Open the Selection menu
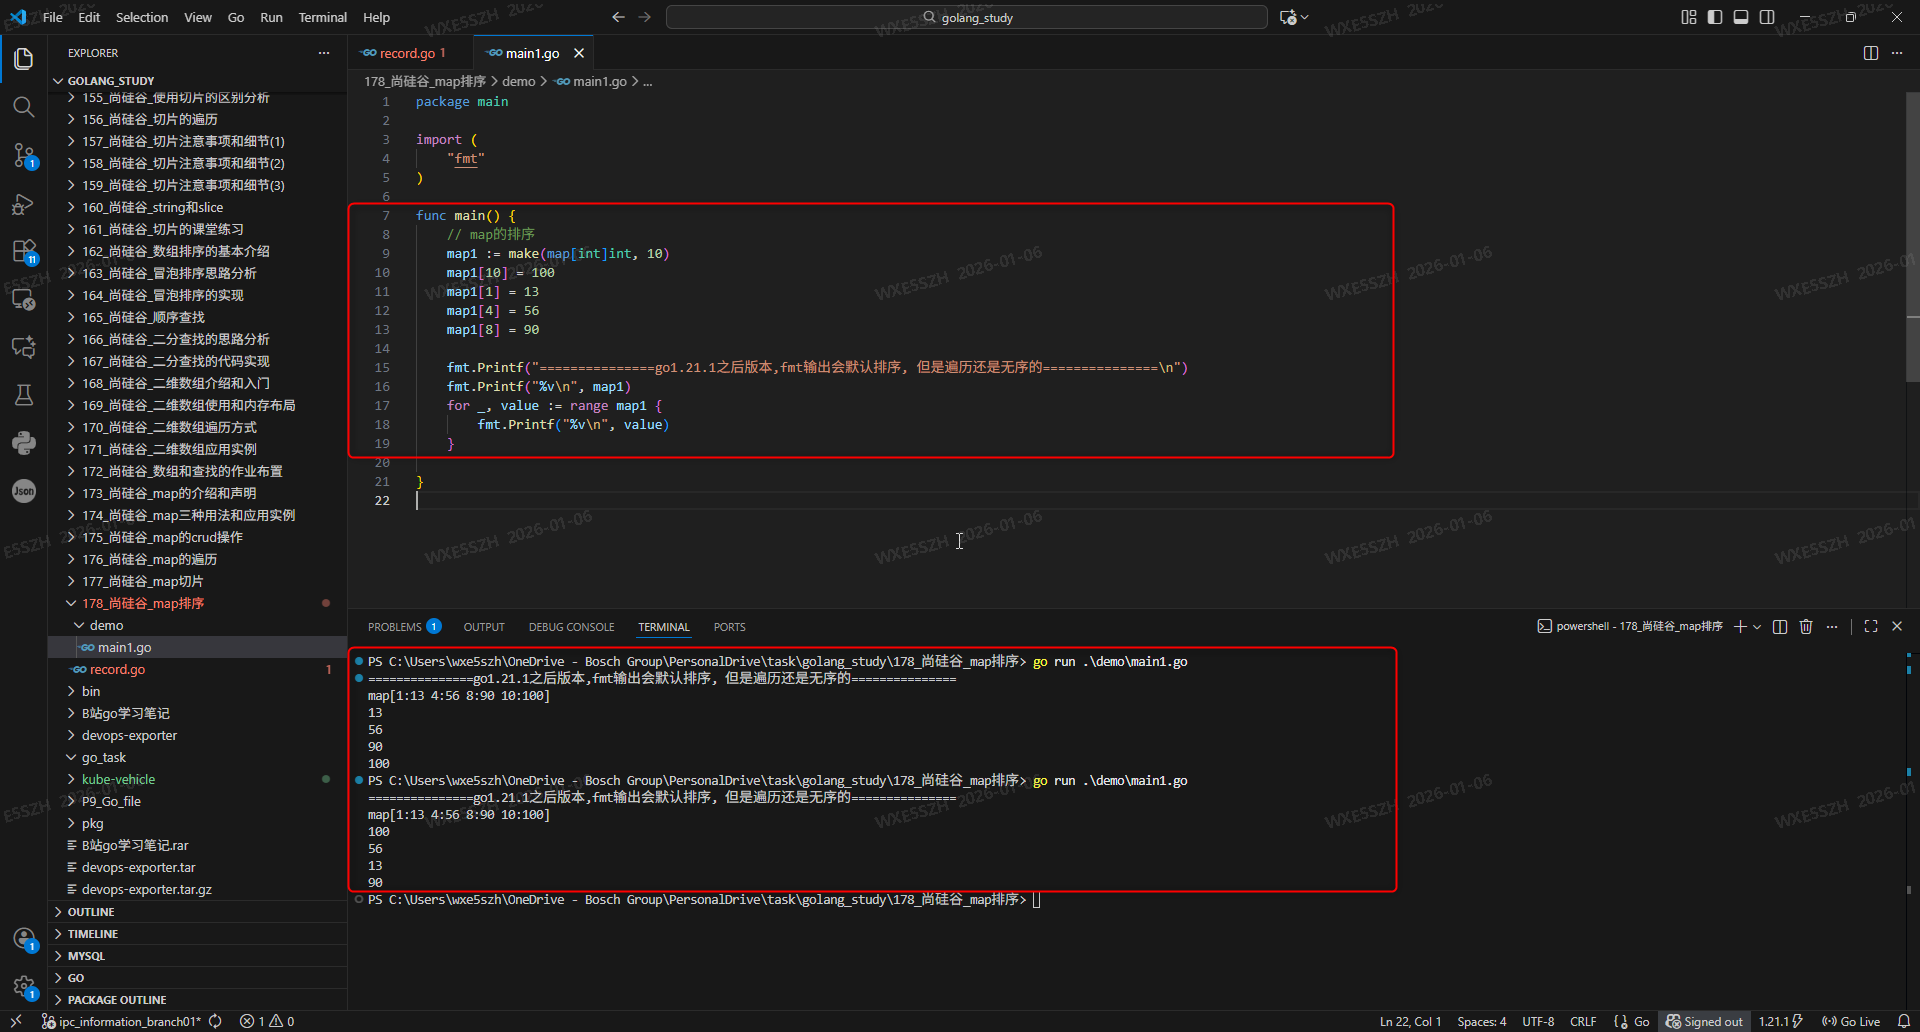1920x1032 pixels. click(x=142, y=17)
